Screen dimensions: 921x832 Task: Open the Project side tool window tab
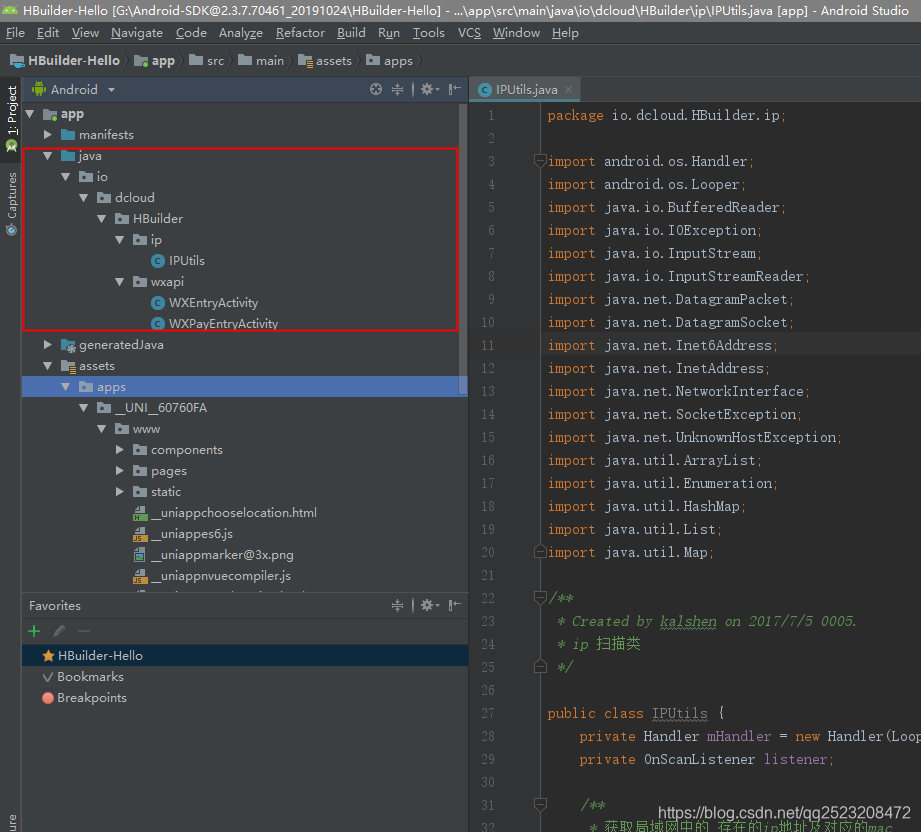click(11, 118)
